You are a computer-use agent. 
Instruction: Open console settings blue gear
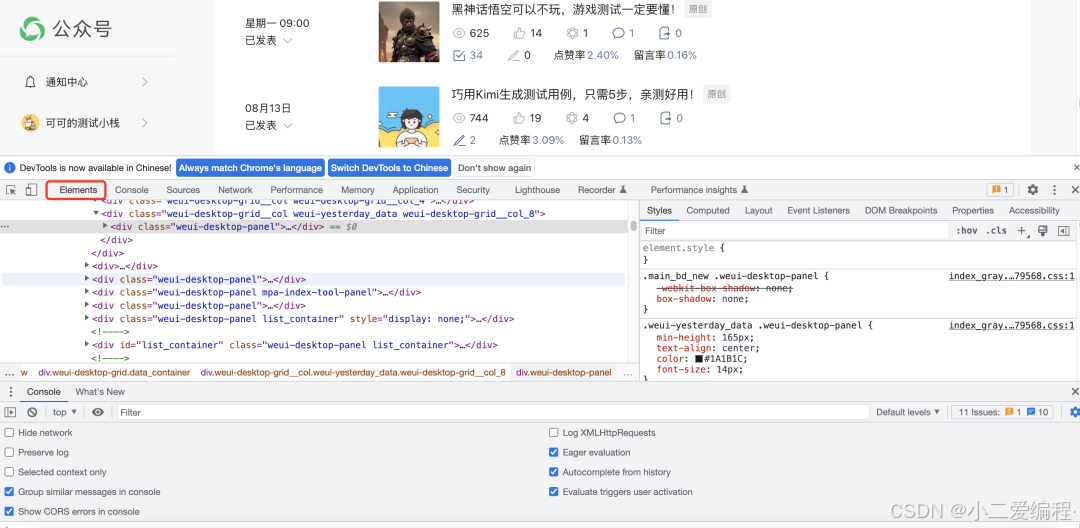point(1074,412)
